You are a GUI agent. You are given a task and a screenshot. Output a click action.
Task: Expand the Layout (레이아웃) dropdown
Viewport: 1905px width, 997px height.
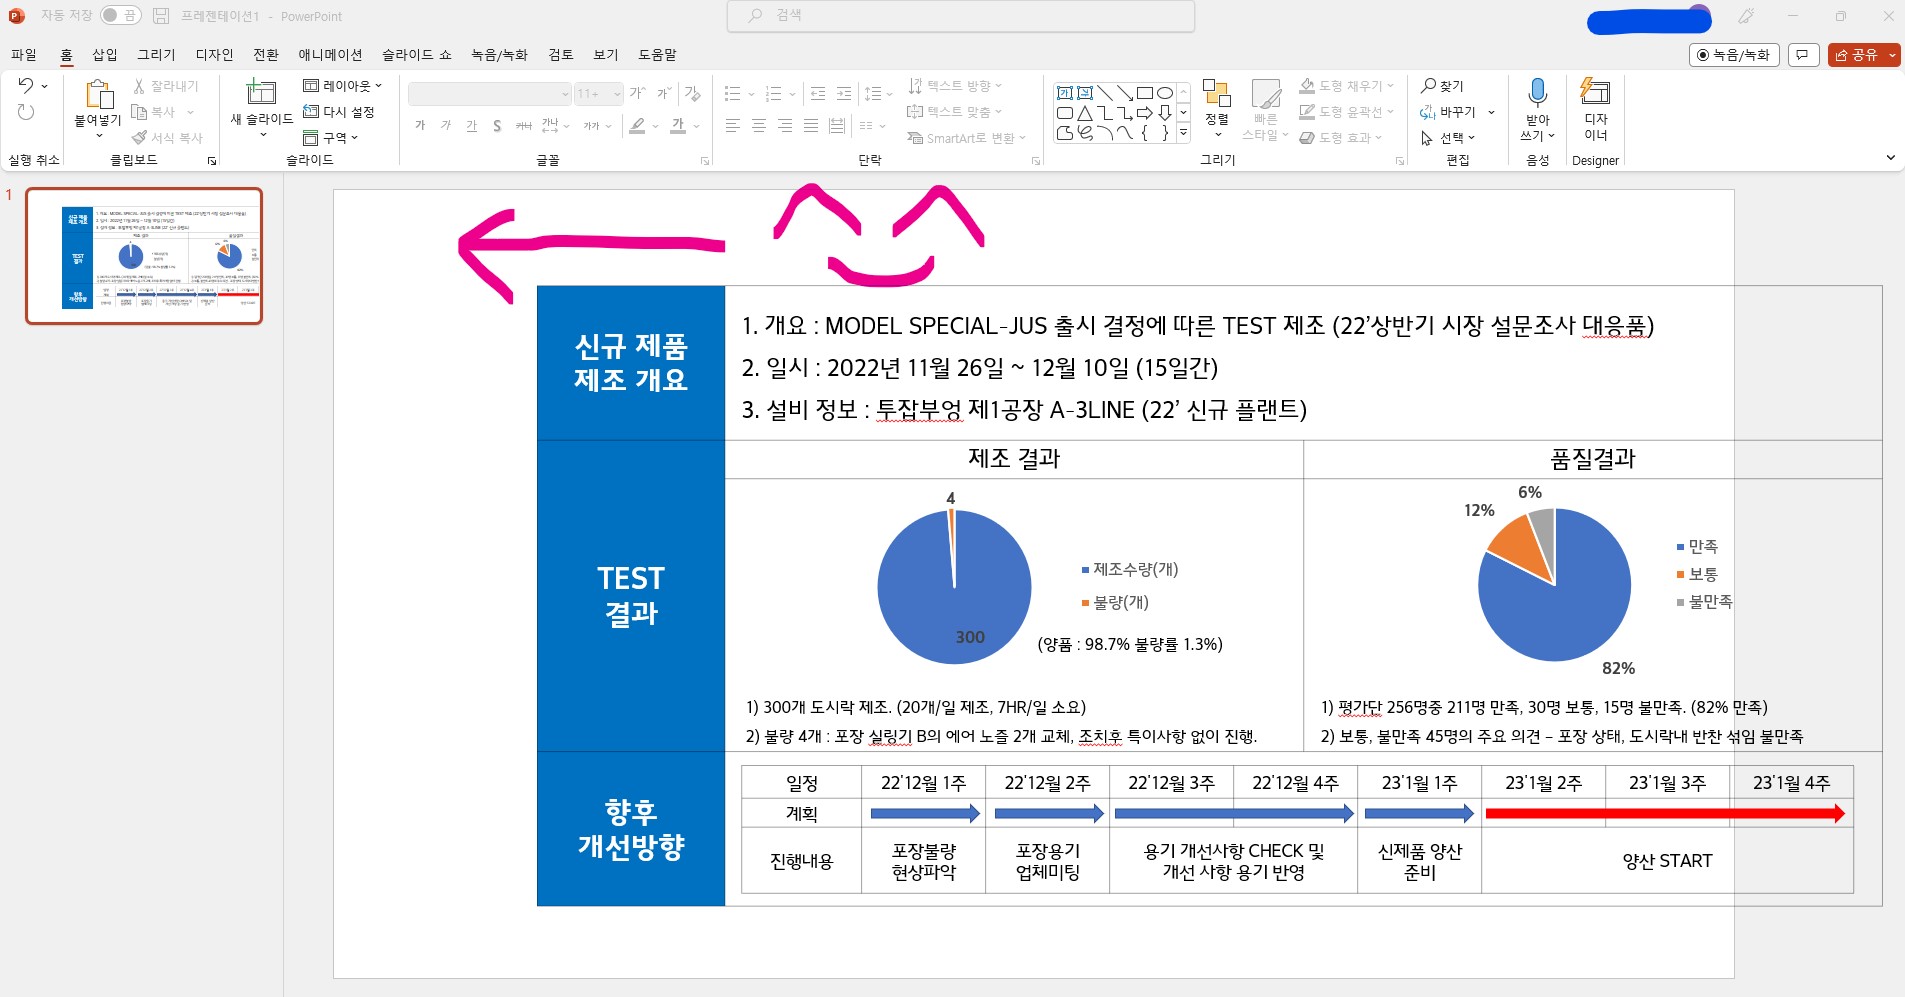pyautogui.click(x=343, y=86)
